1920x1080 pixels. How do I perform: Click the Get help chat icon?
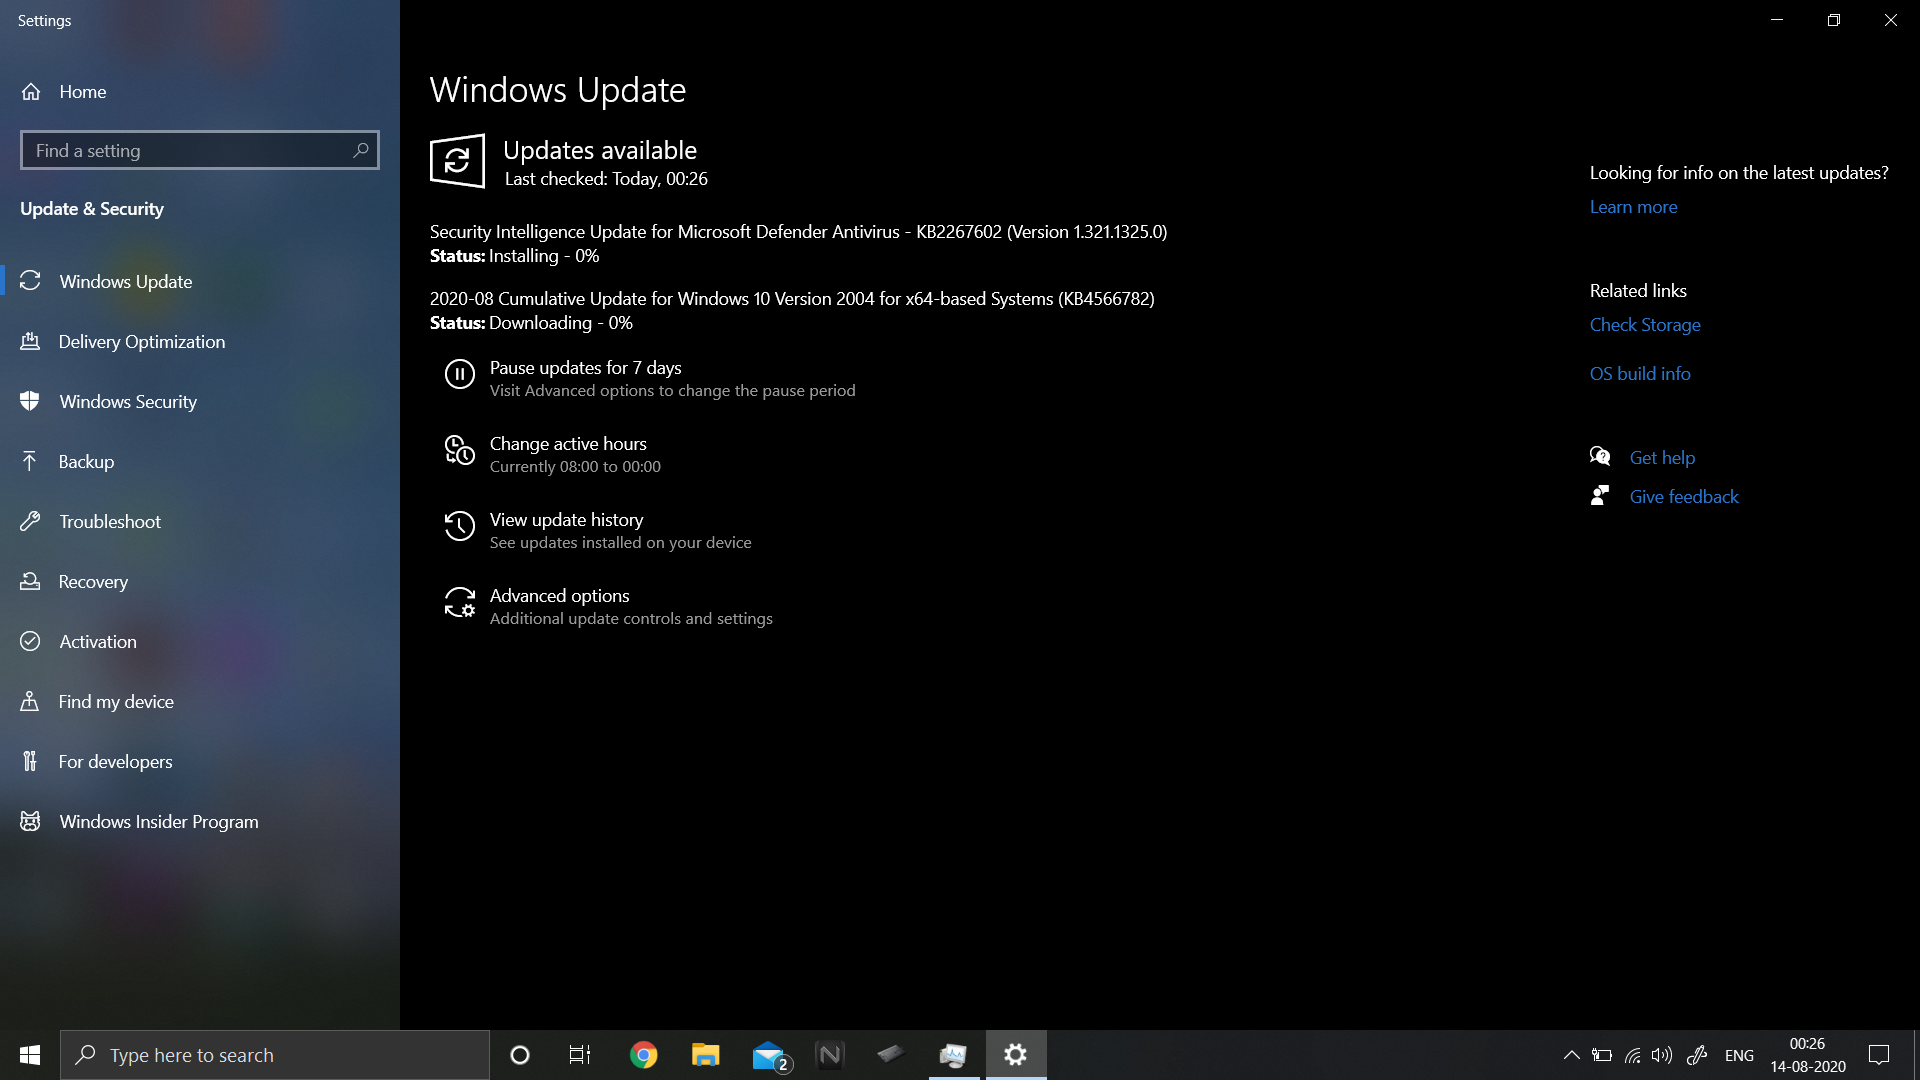(x=1600, y=457)
